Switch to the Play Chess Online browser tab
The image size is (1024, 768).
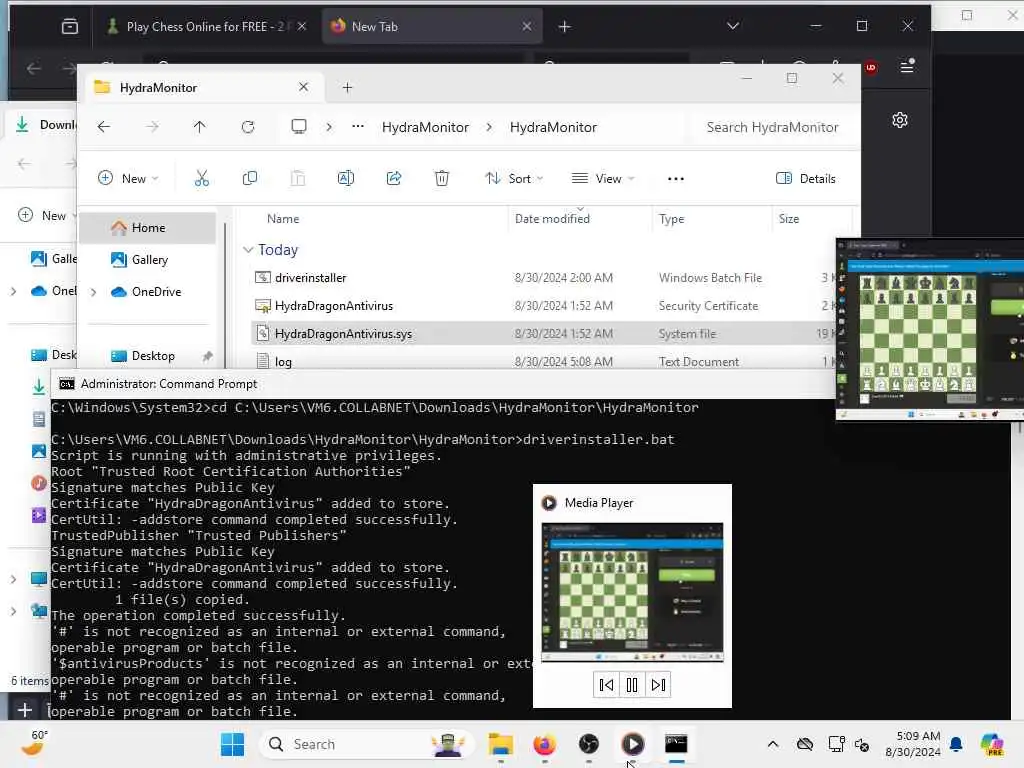206,27
